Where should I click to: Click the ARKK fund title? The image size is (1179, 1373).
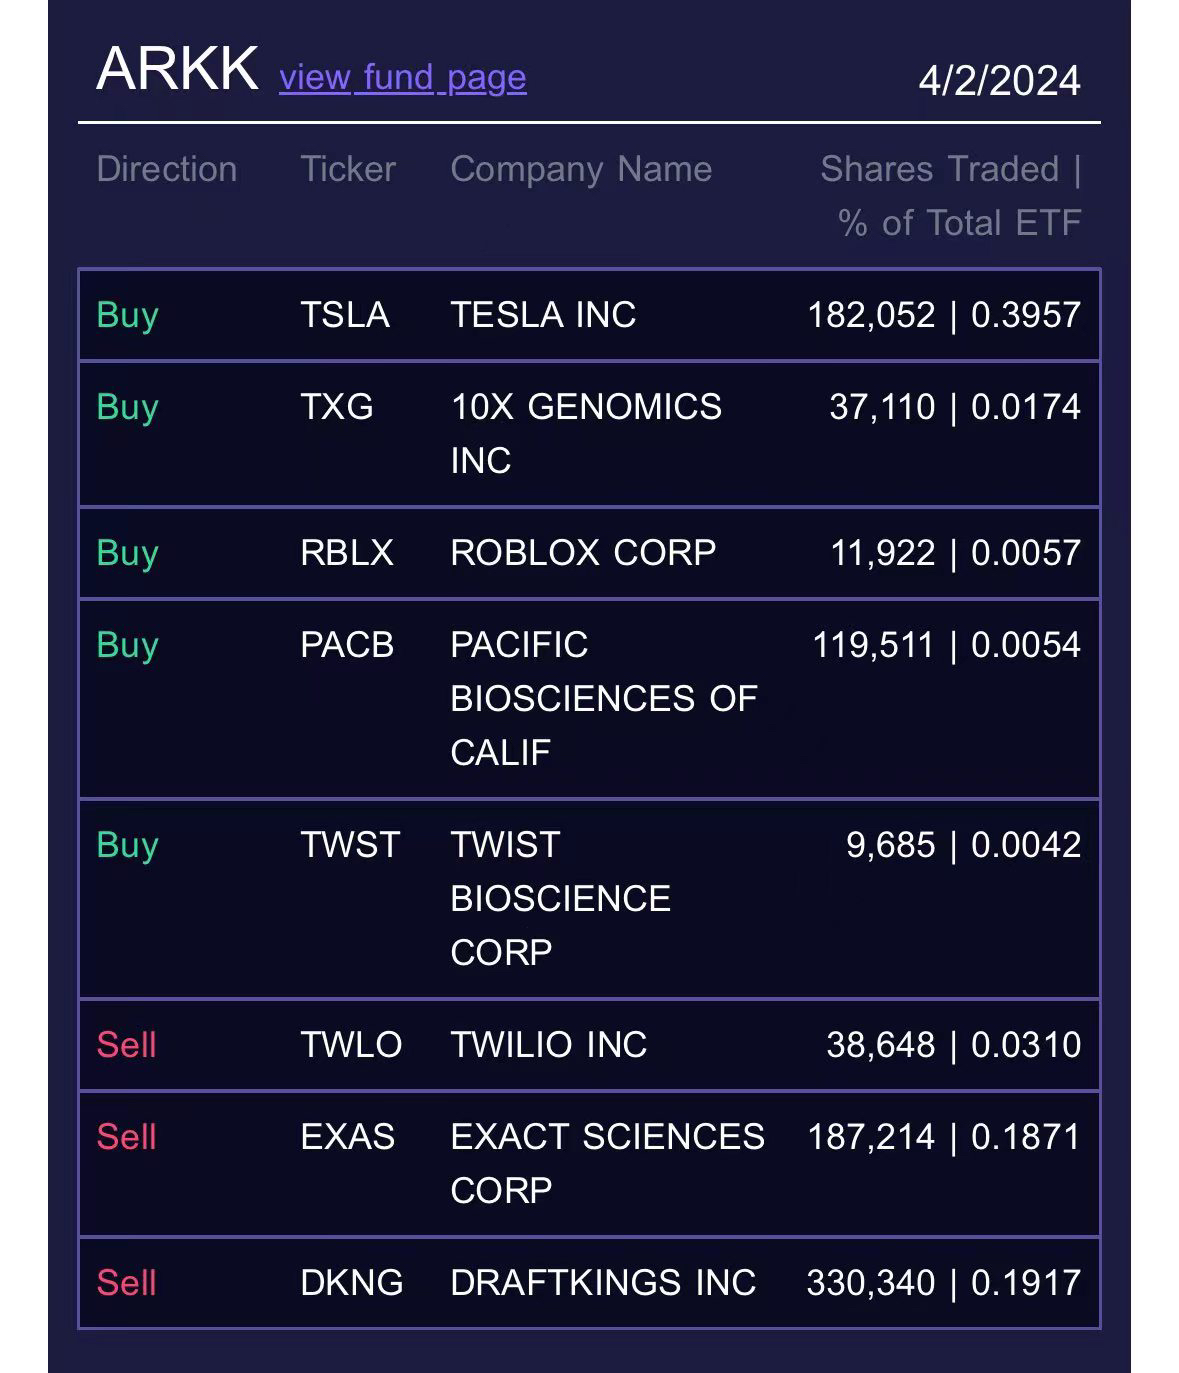(177, 69)
